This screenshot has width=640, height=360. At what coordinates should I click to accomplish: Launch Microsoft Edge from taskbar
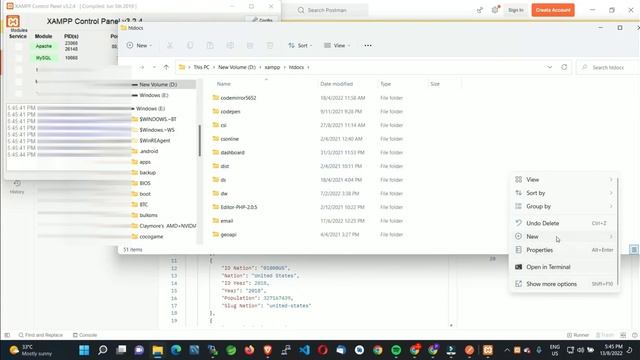point(176,350)
